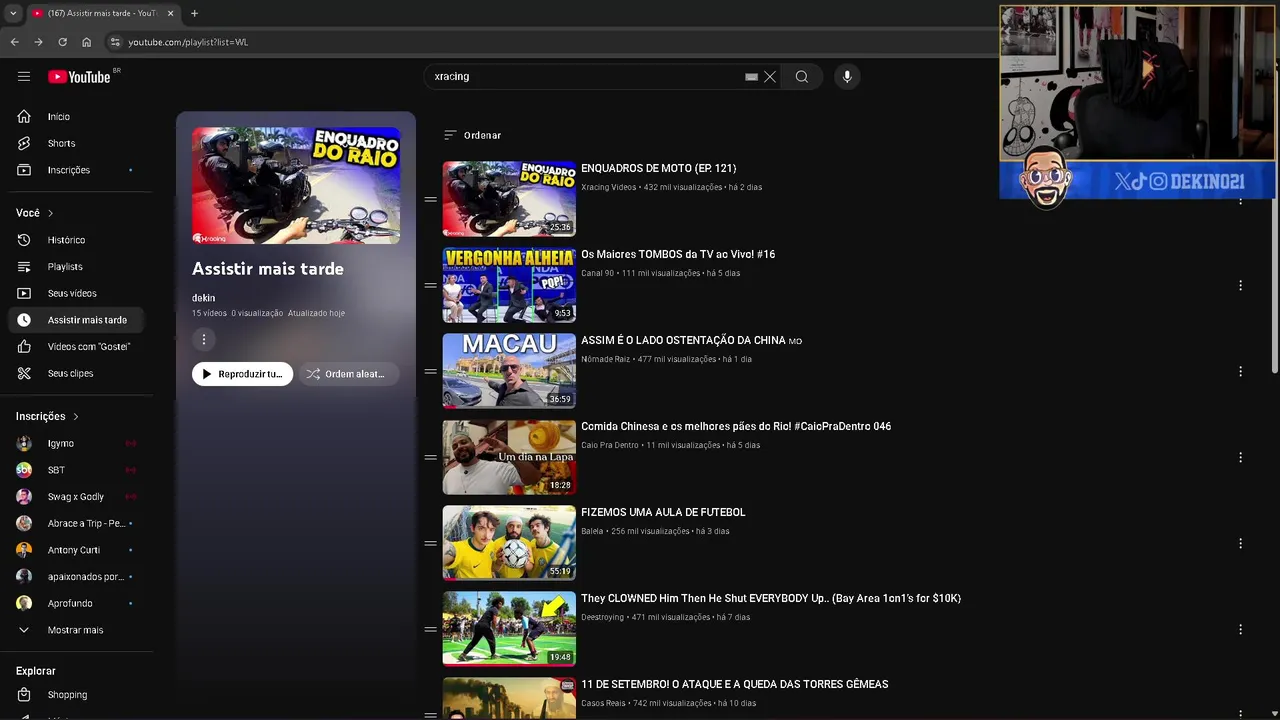Open options for AULA DE FUTEBOL video
The width and height of the screenshot is (1280, 720).
(x=1240, y=543)
